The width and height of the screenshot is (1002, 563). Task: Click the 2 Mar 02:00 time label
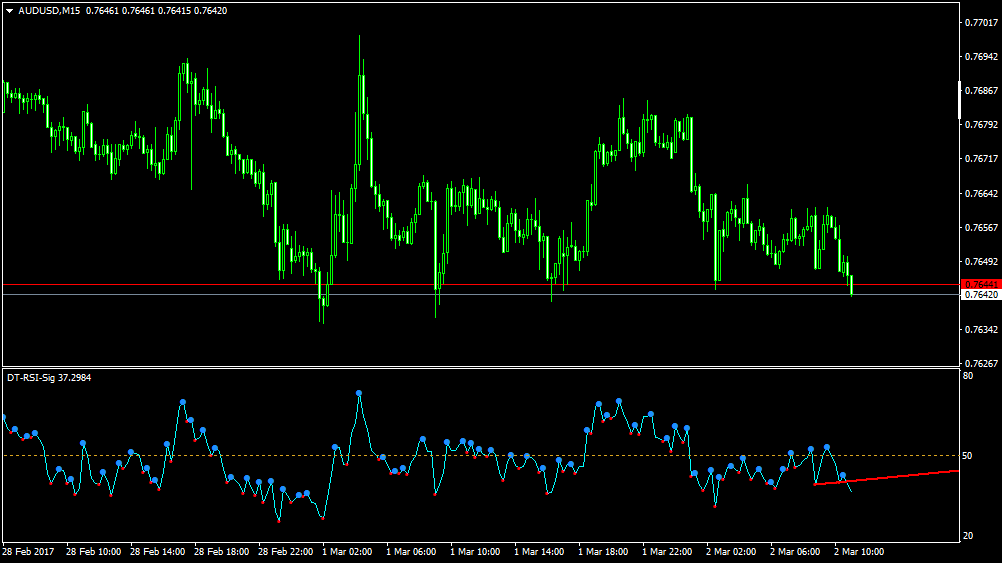(731, 551)
